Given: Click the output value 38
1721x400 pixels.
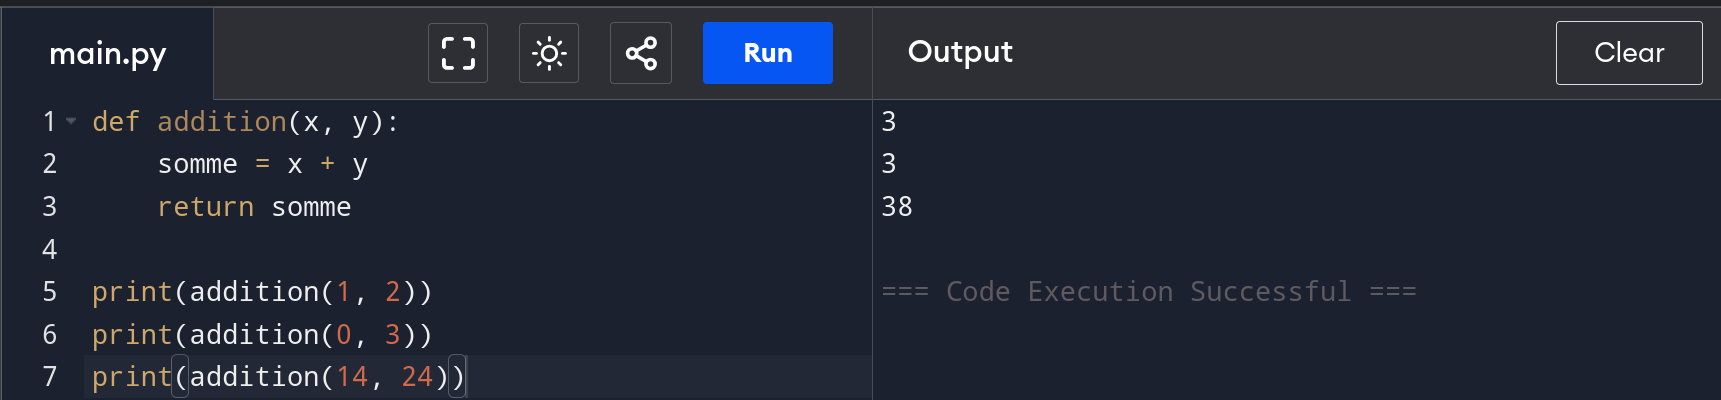Looking at the screenshot, I should pyautogui.click(x=897, y=207).
